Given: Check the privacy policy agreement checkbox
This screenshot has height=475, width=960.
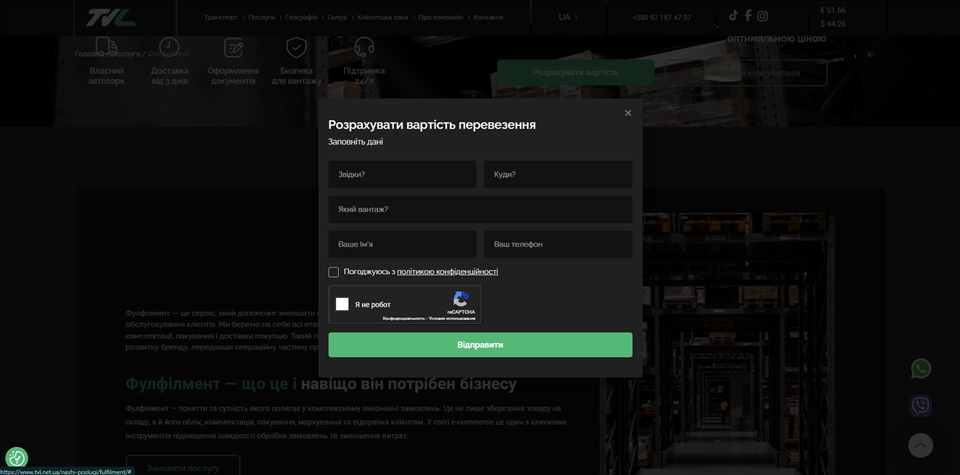Looking at the screenshot, I should (334, 272).
